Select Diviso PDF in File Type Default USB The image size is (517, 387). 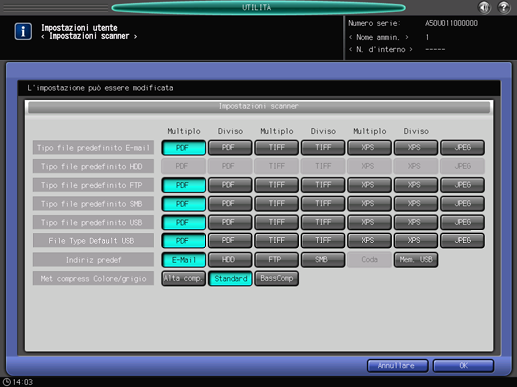click(x=230, y=241)
